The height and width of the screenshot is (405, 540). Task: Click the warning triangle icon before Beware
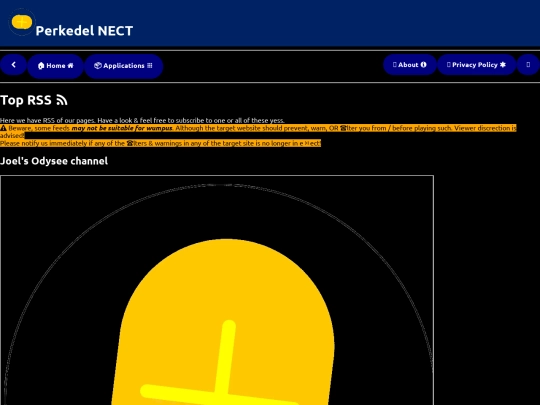(x=3, y=128)
